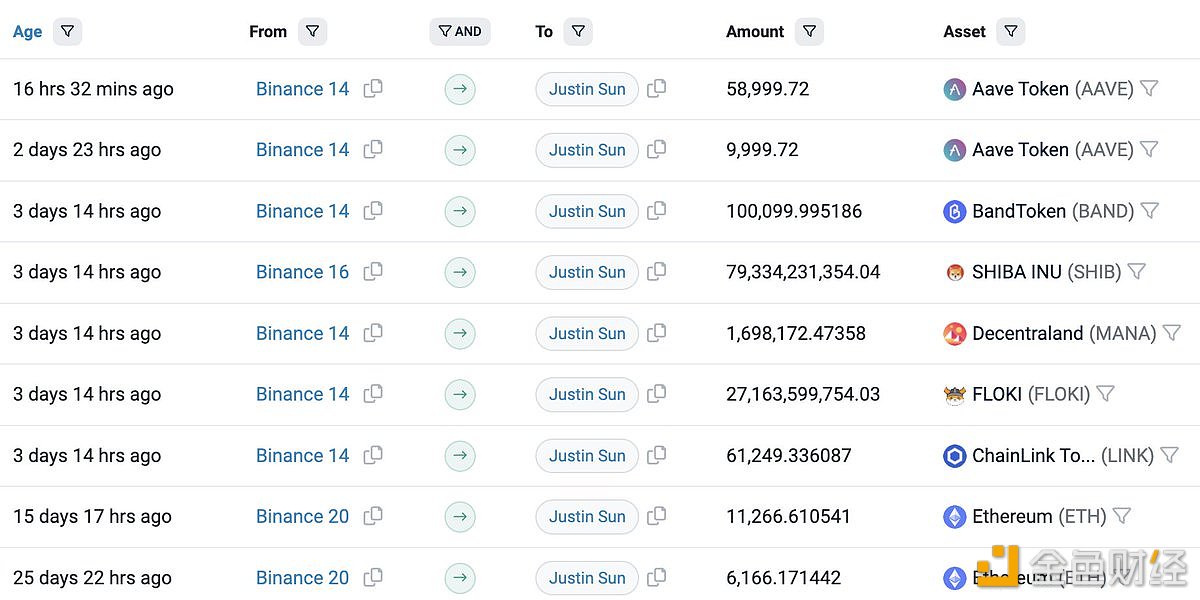The image size is (1200, 600).
Task: Click the Aave logo in the 9,999.72 row
Action: point(955,150)
